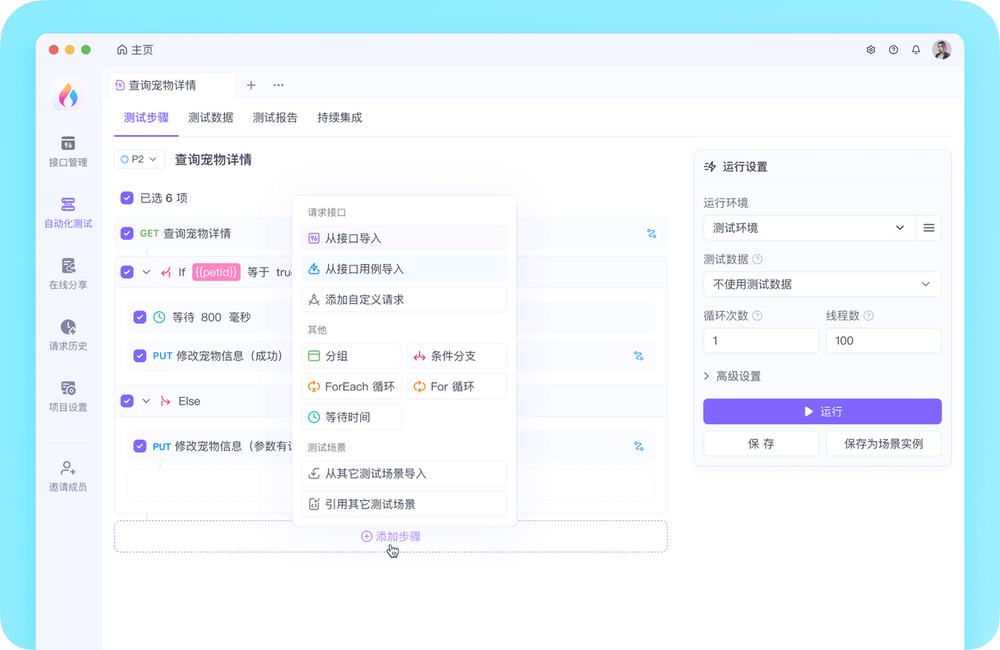Open the 不使用测试数据 dropdown
This screenshot has height=650, width=1000.
pyautogui.click(x=822, y=284)
